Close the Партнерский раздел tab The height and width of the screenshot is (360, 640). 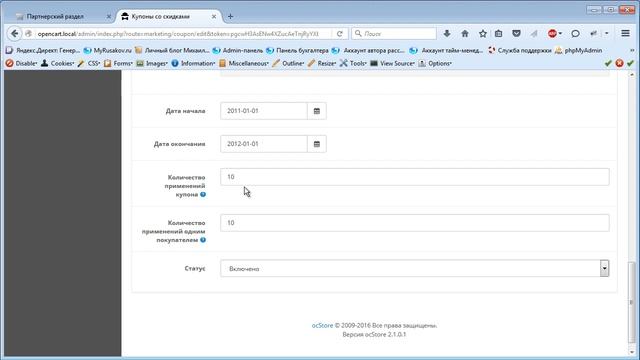109,16
